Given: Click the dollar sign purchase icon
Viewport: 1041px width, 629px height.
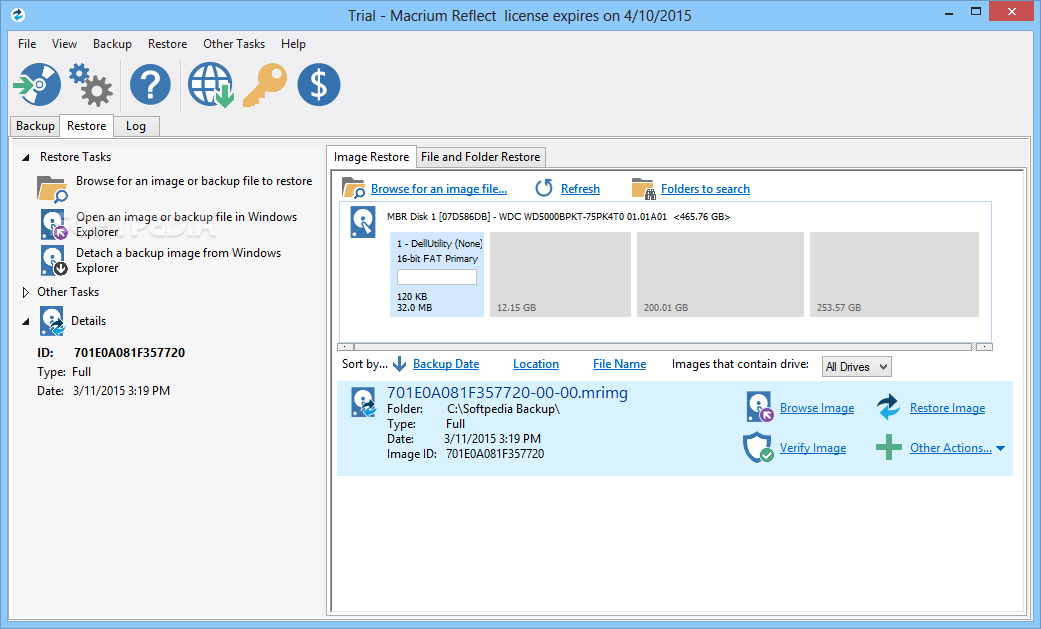Looking at the screenshot, I should click(x=319, y=84).
